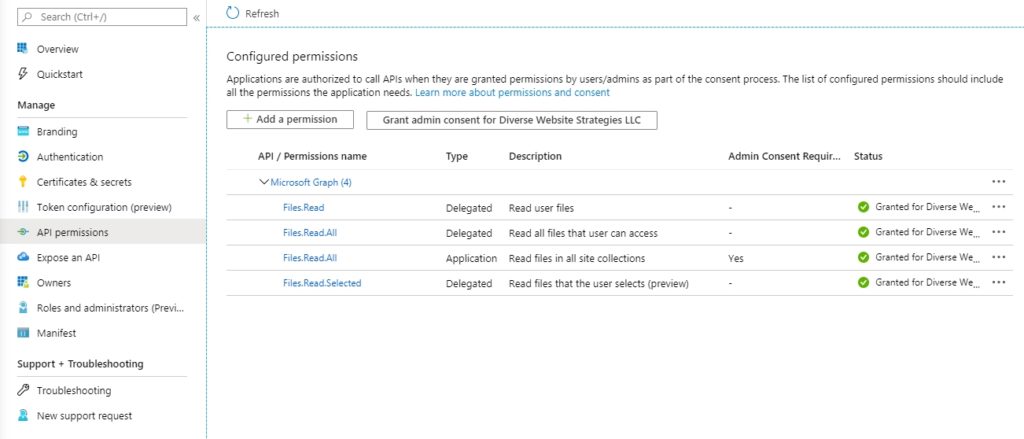Open ellipsis menu for delegated Files.Read.All row
The width and height of the screenshot is (1024, 439).
(x=998, y=232)
